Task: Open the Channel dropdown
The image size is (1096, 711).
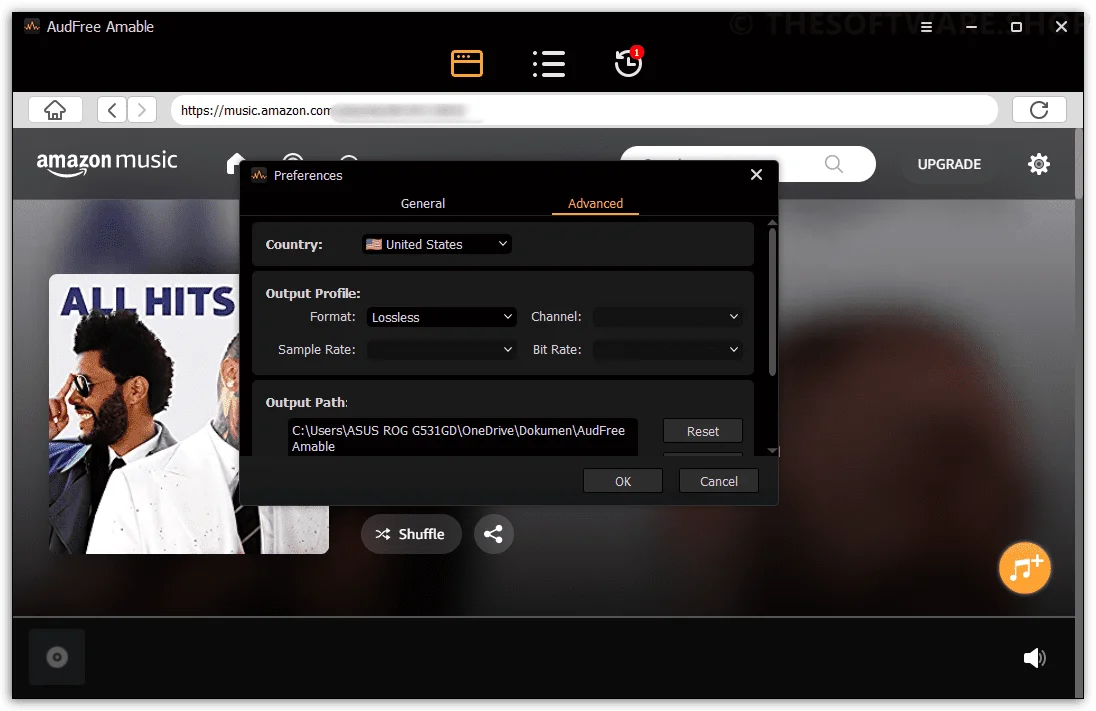Action: click(x=667, y=317)
